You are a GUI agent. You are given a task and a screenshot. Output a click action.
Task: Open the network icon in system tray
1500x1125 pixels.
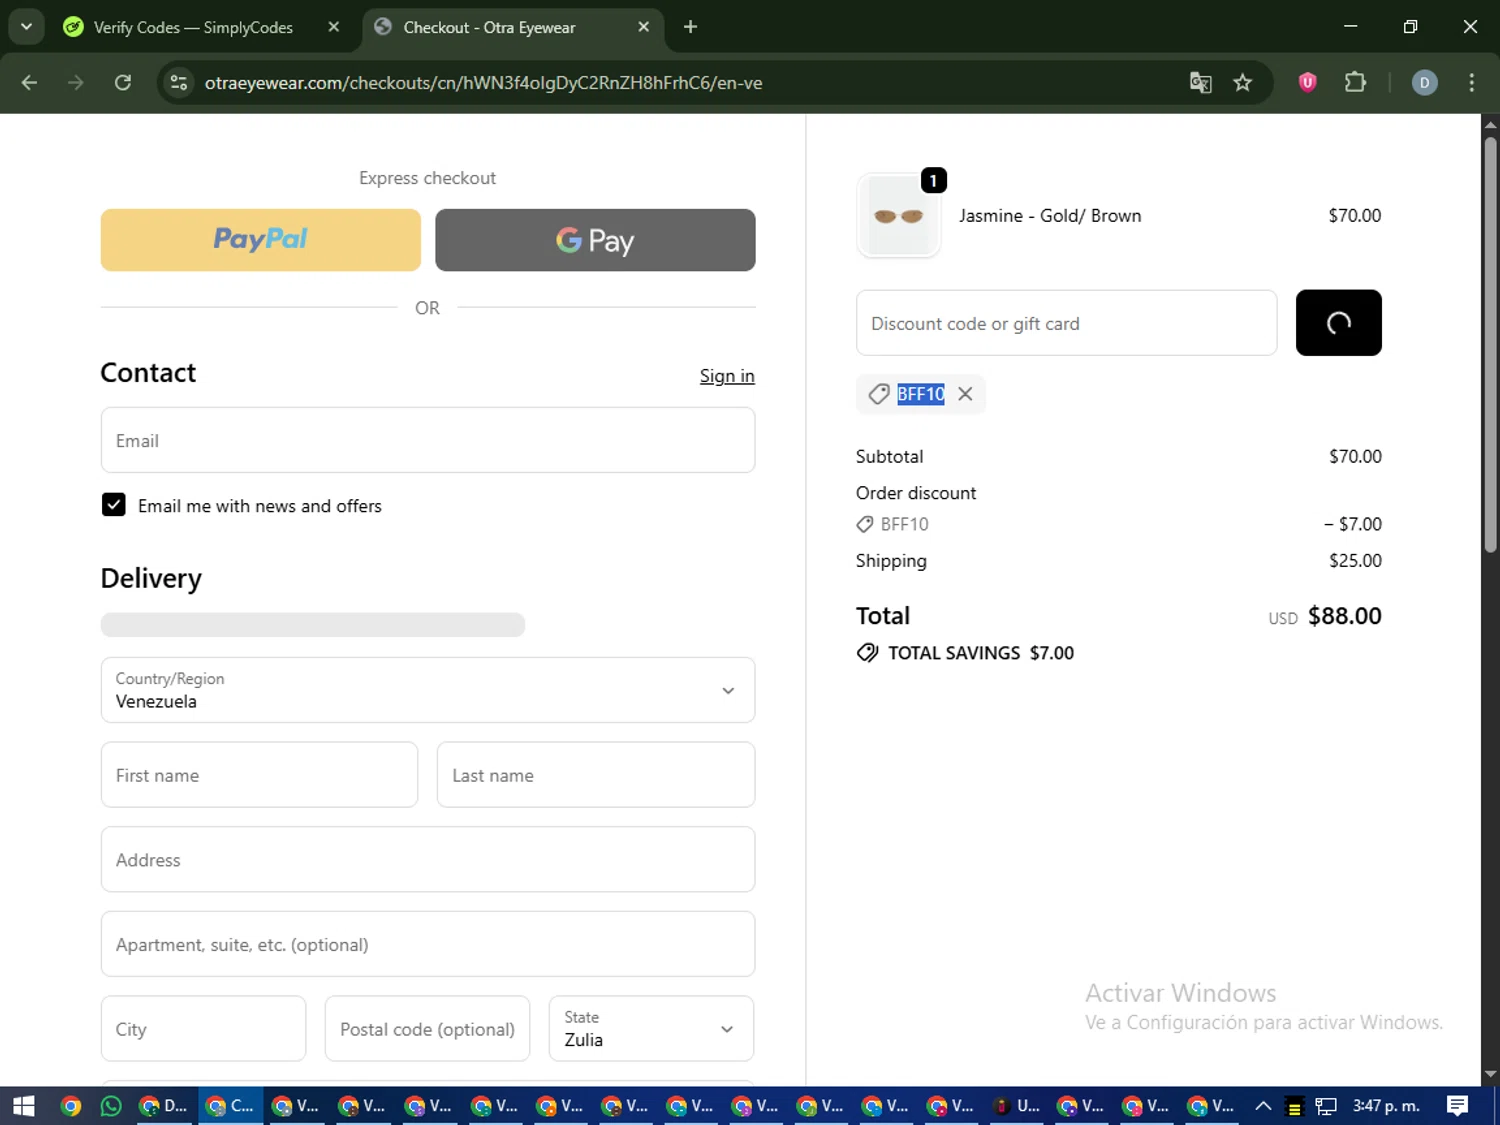coord(1326,1106)
